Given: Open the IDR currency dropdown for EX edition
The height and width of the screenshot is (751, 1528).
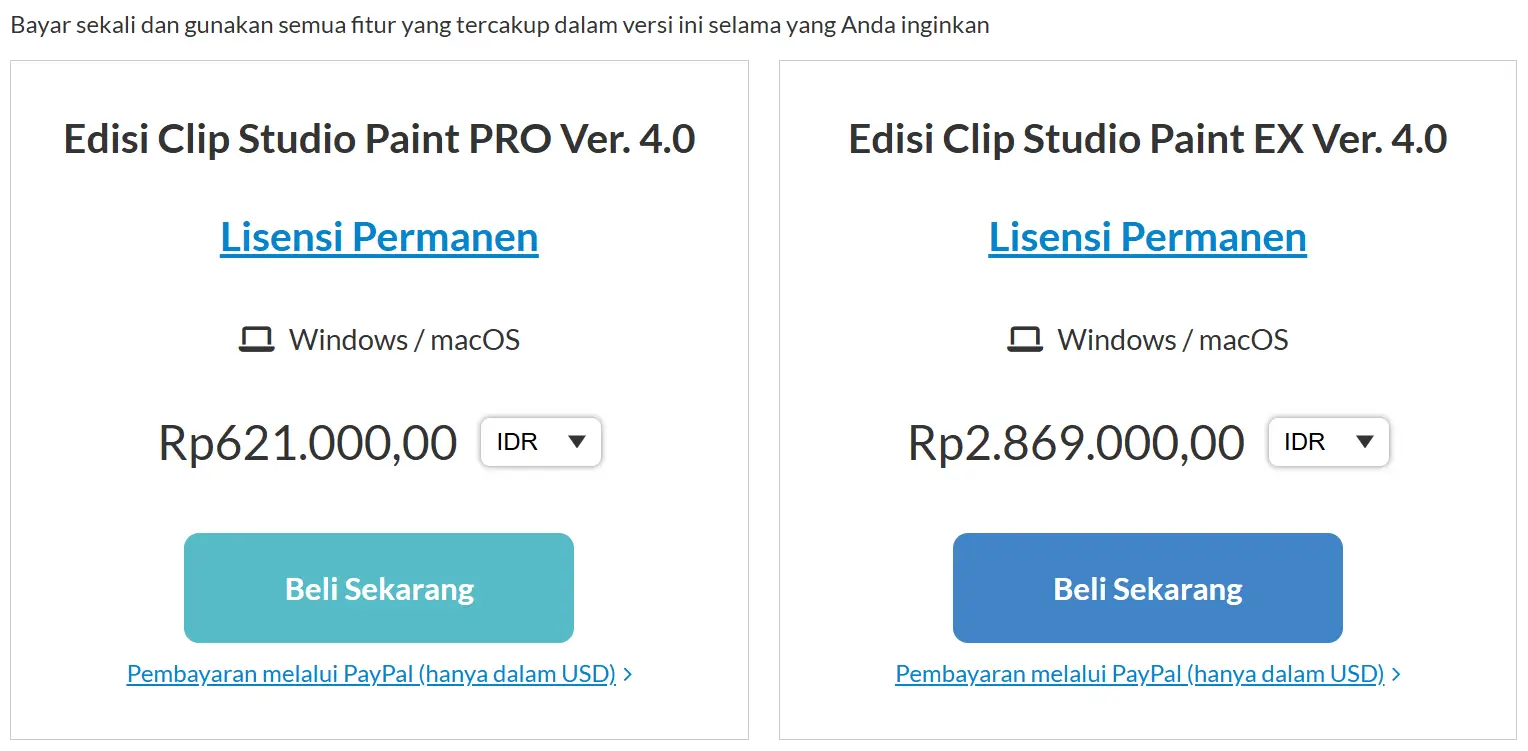Looking at the screenshot, I should click(x=1328, y=442).
